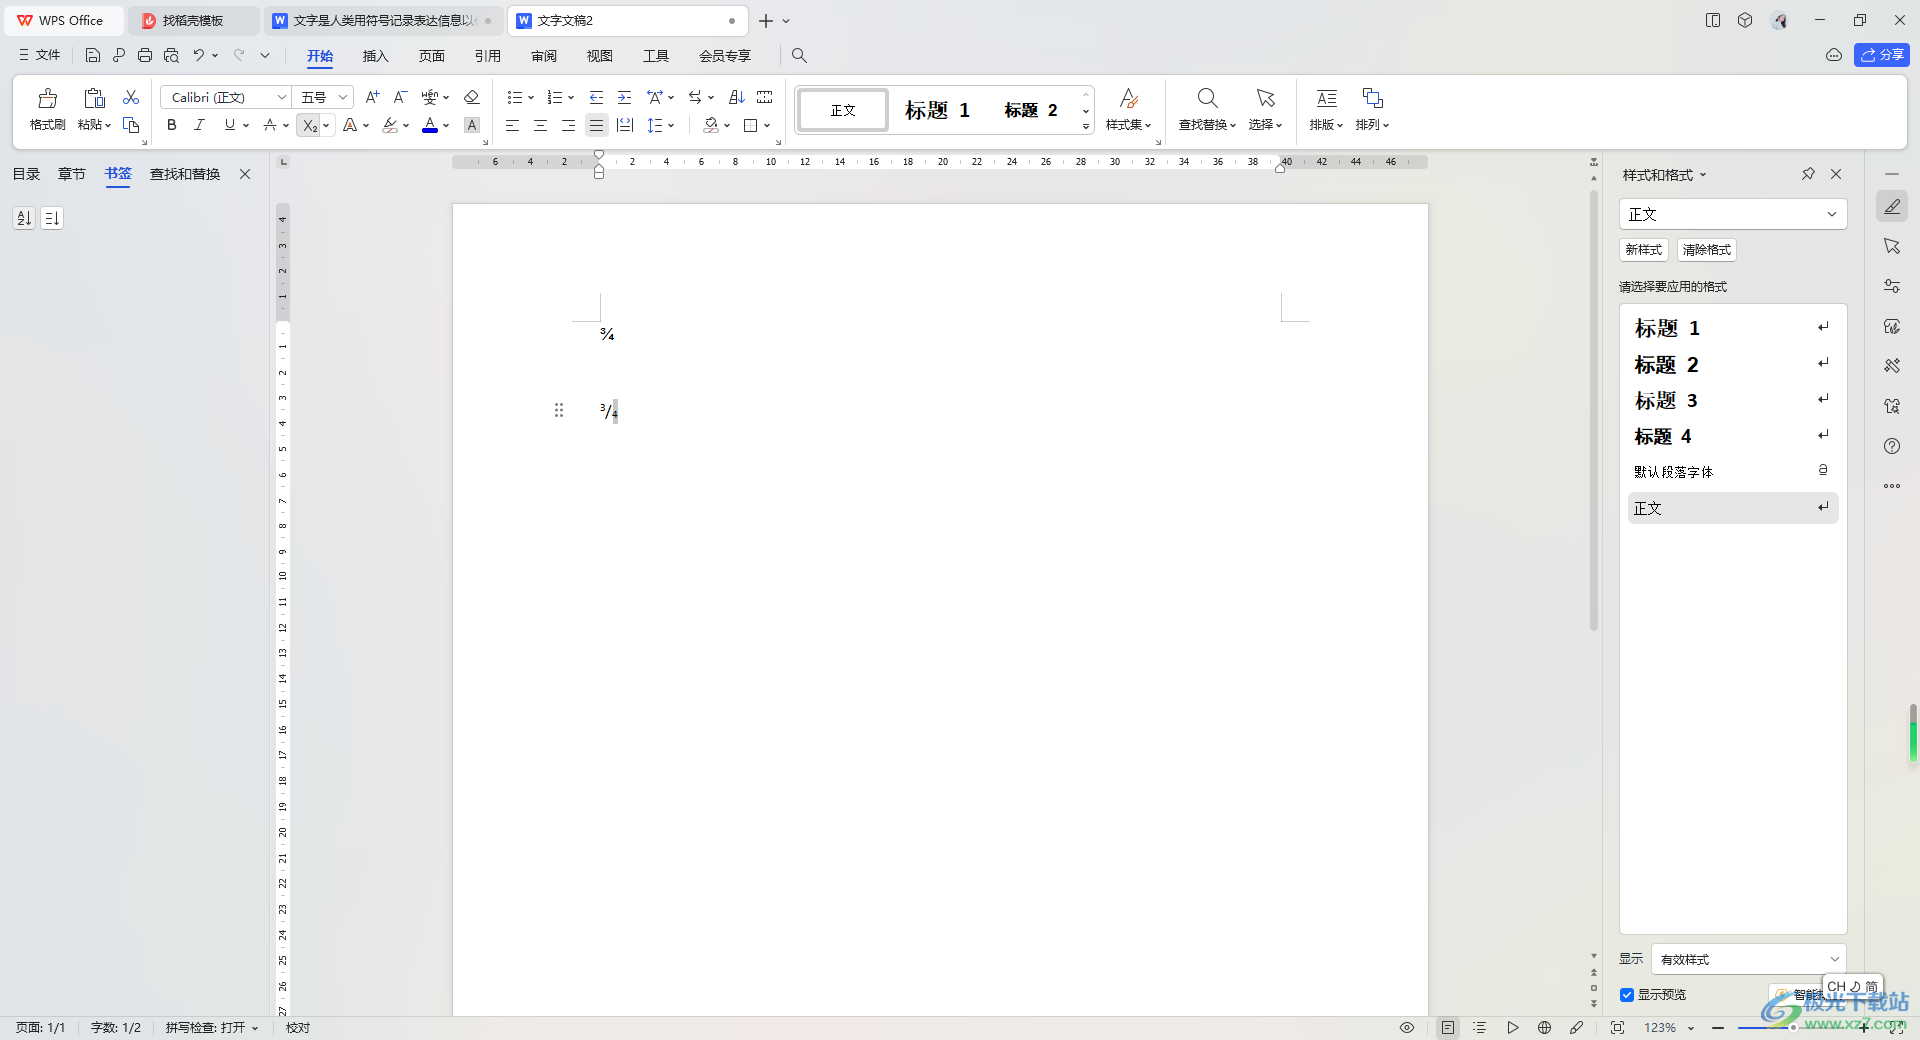Toggle justified alignment

[x=596, y=125]
